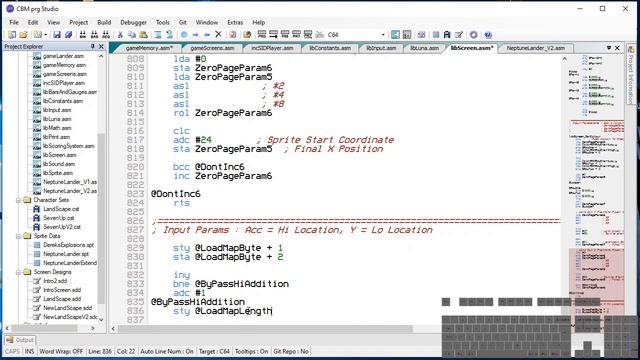
Task: Click the Save file floppy icon
Action: pos(57,35)
